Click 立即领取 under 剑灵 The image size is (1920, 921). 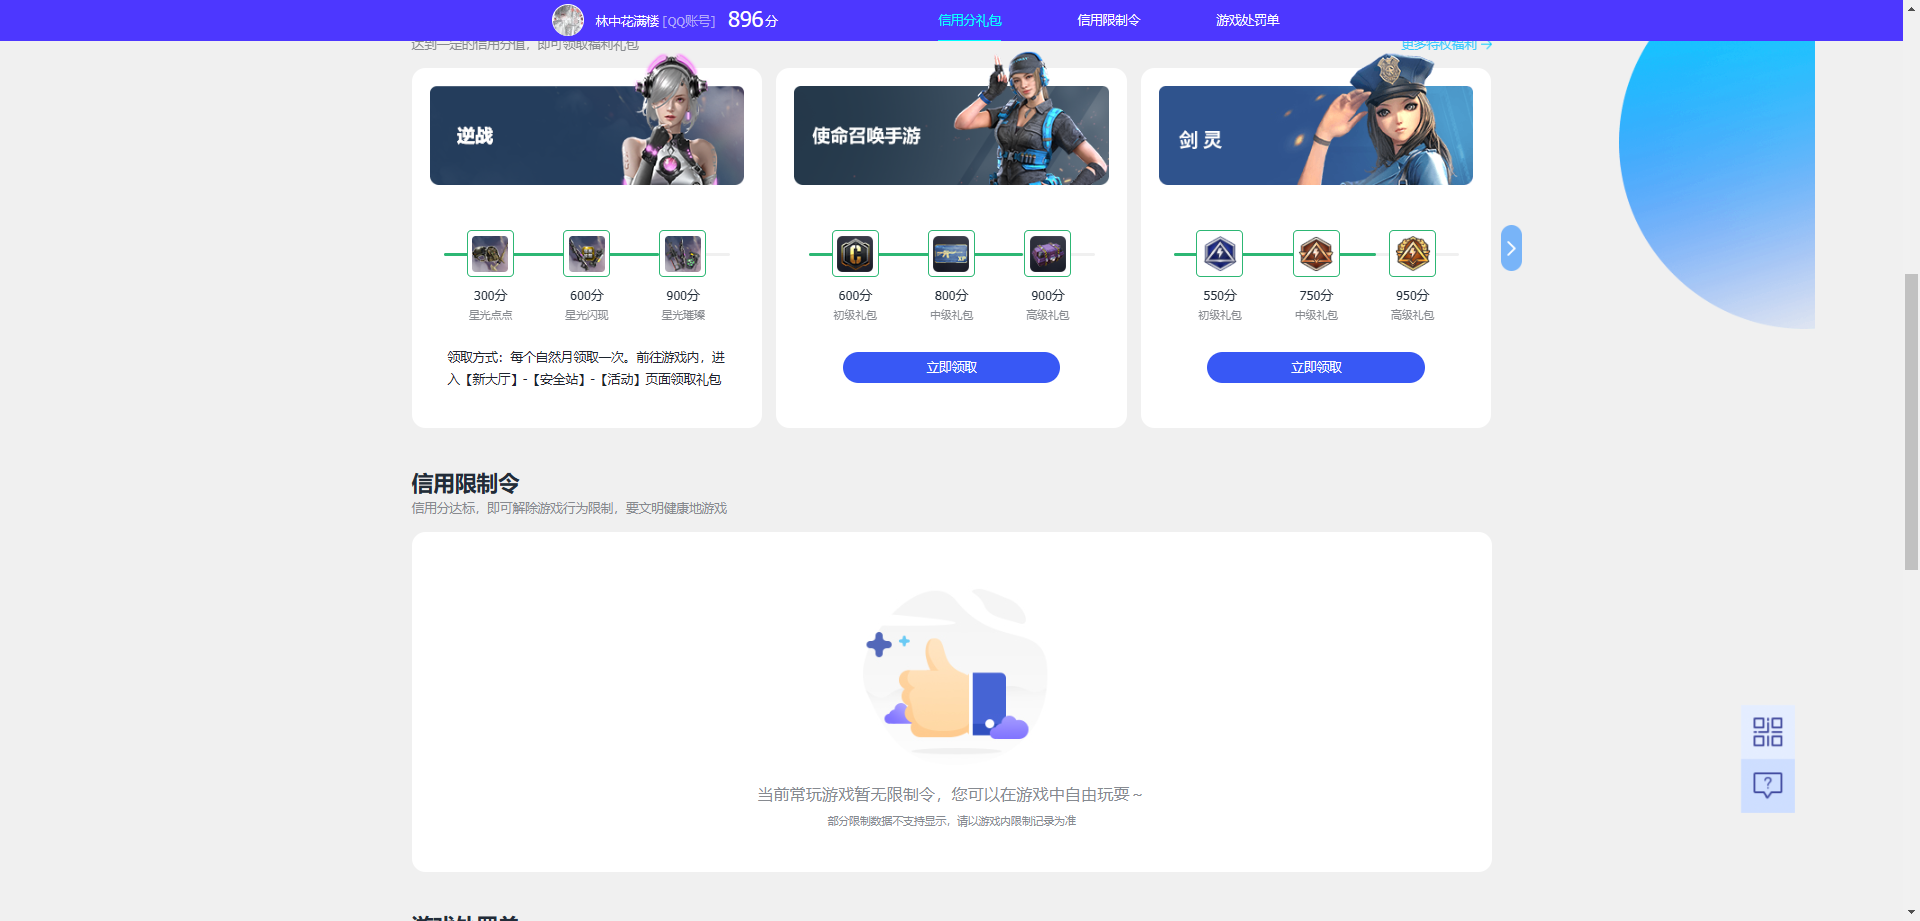click(x=1315, y=367)
